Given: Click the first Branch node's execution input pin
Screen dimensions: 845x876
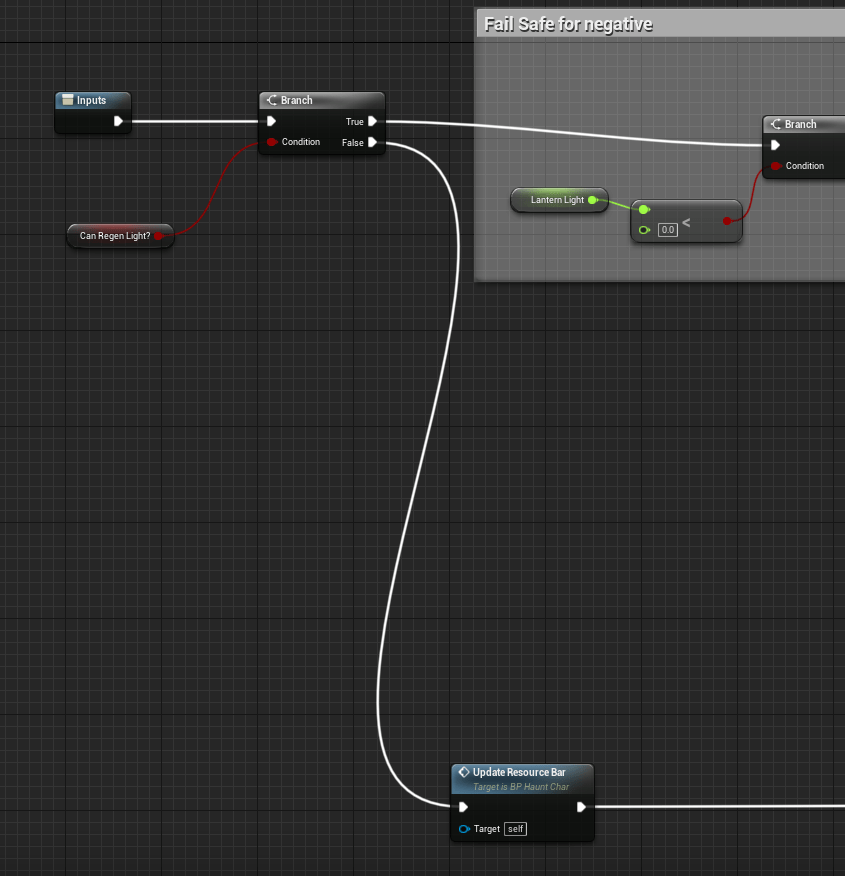Looking at the screenshot, I should 271,122.
